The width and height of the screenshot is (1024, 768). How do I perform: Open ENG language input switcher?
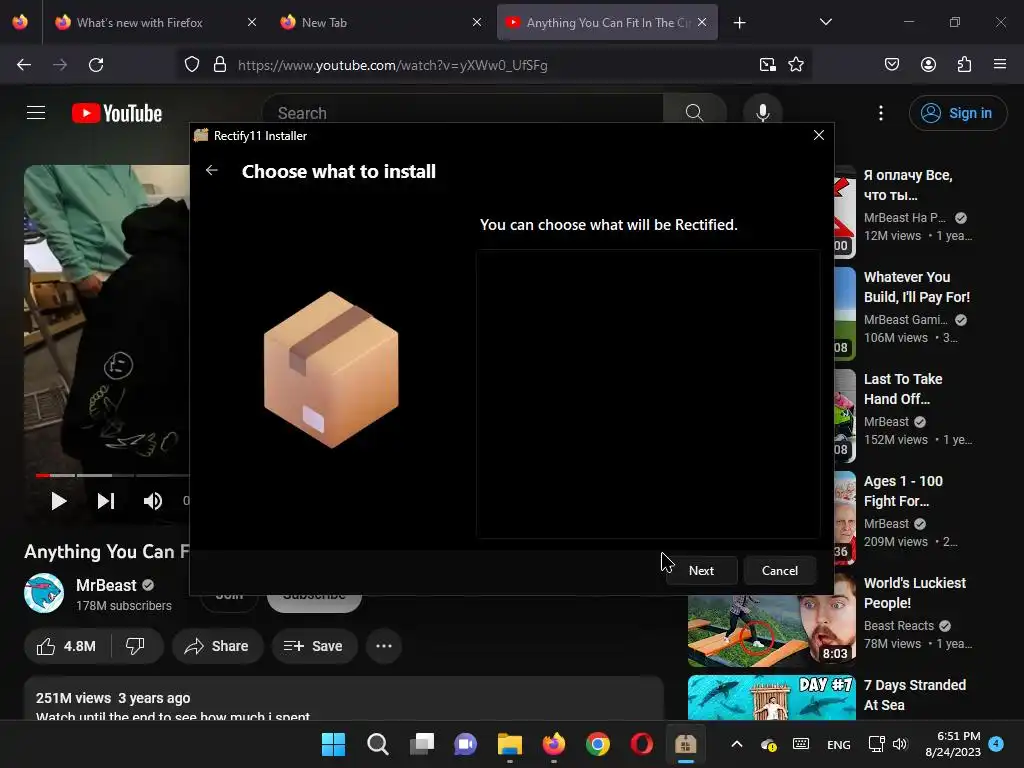(x=839, y=744)
